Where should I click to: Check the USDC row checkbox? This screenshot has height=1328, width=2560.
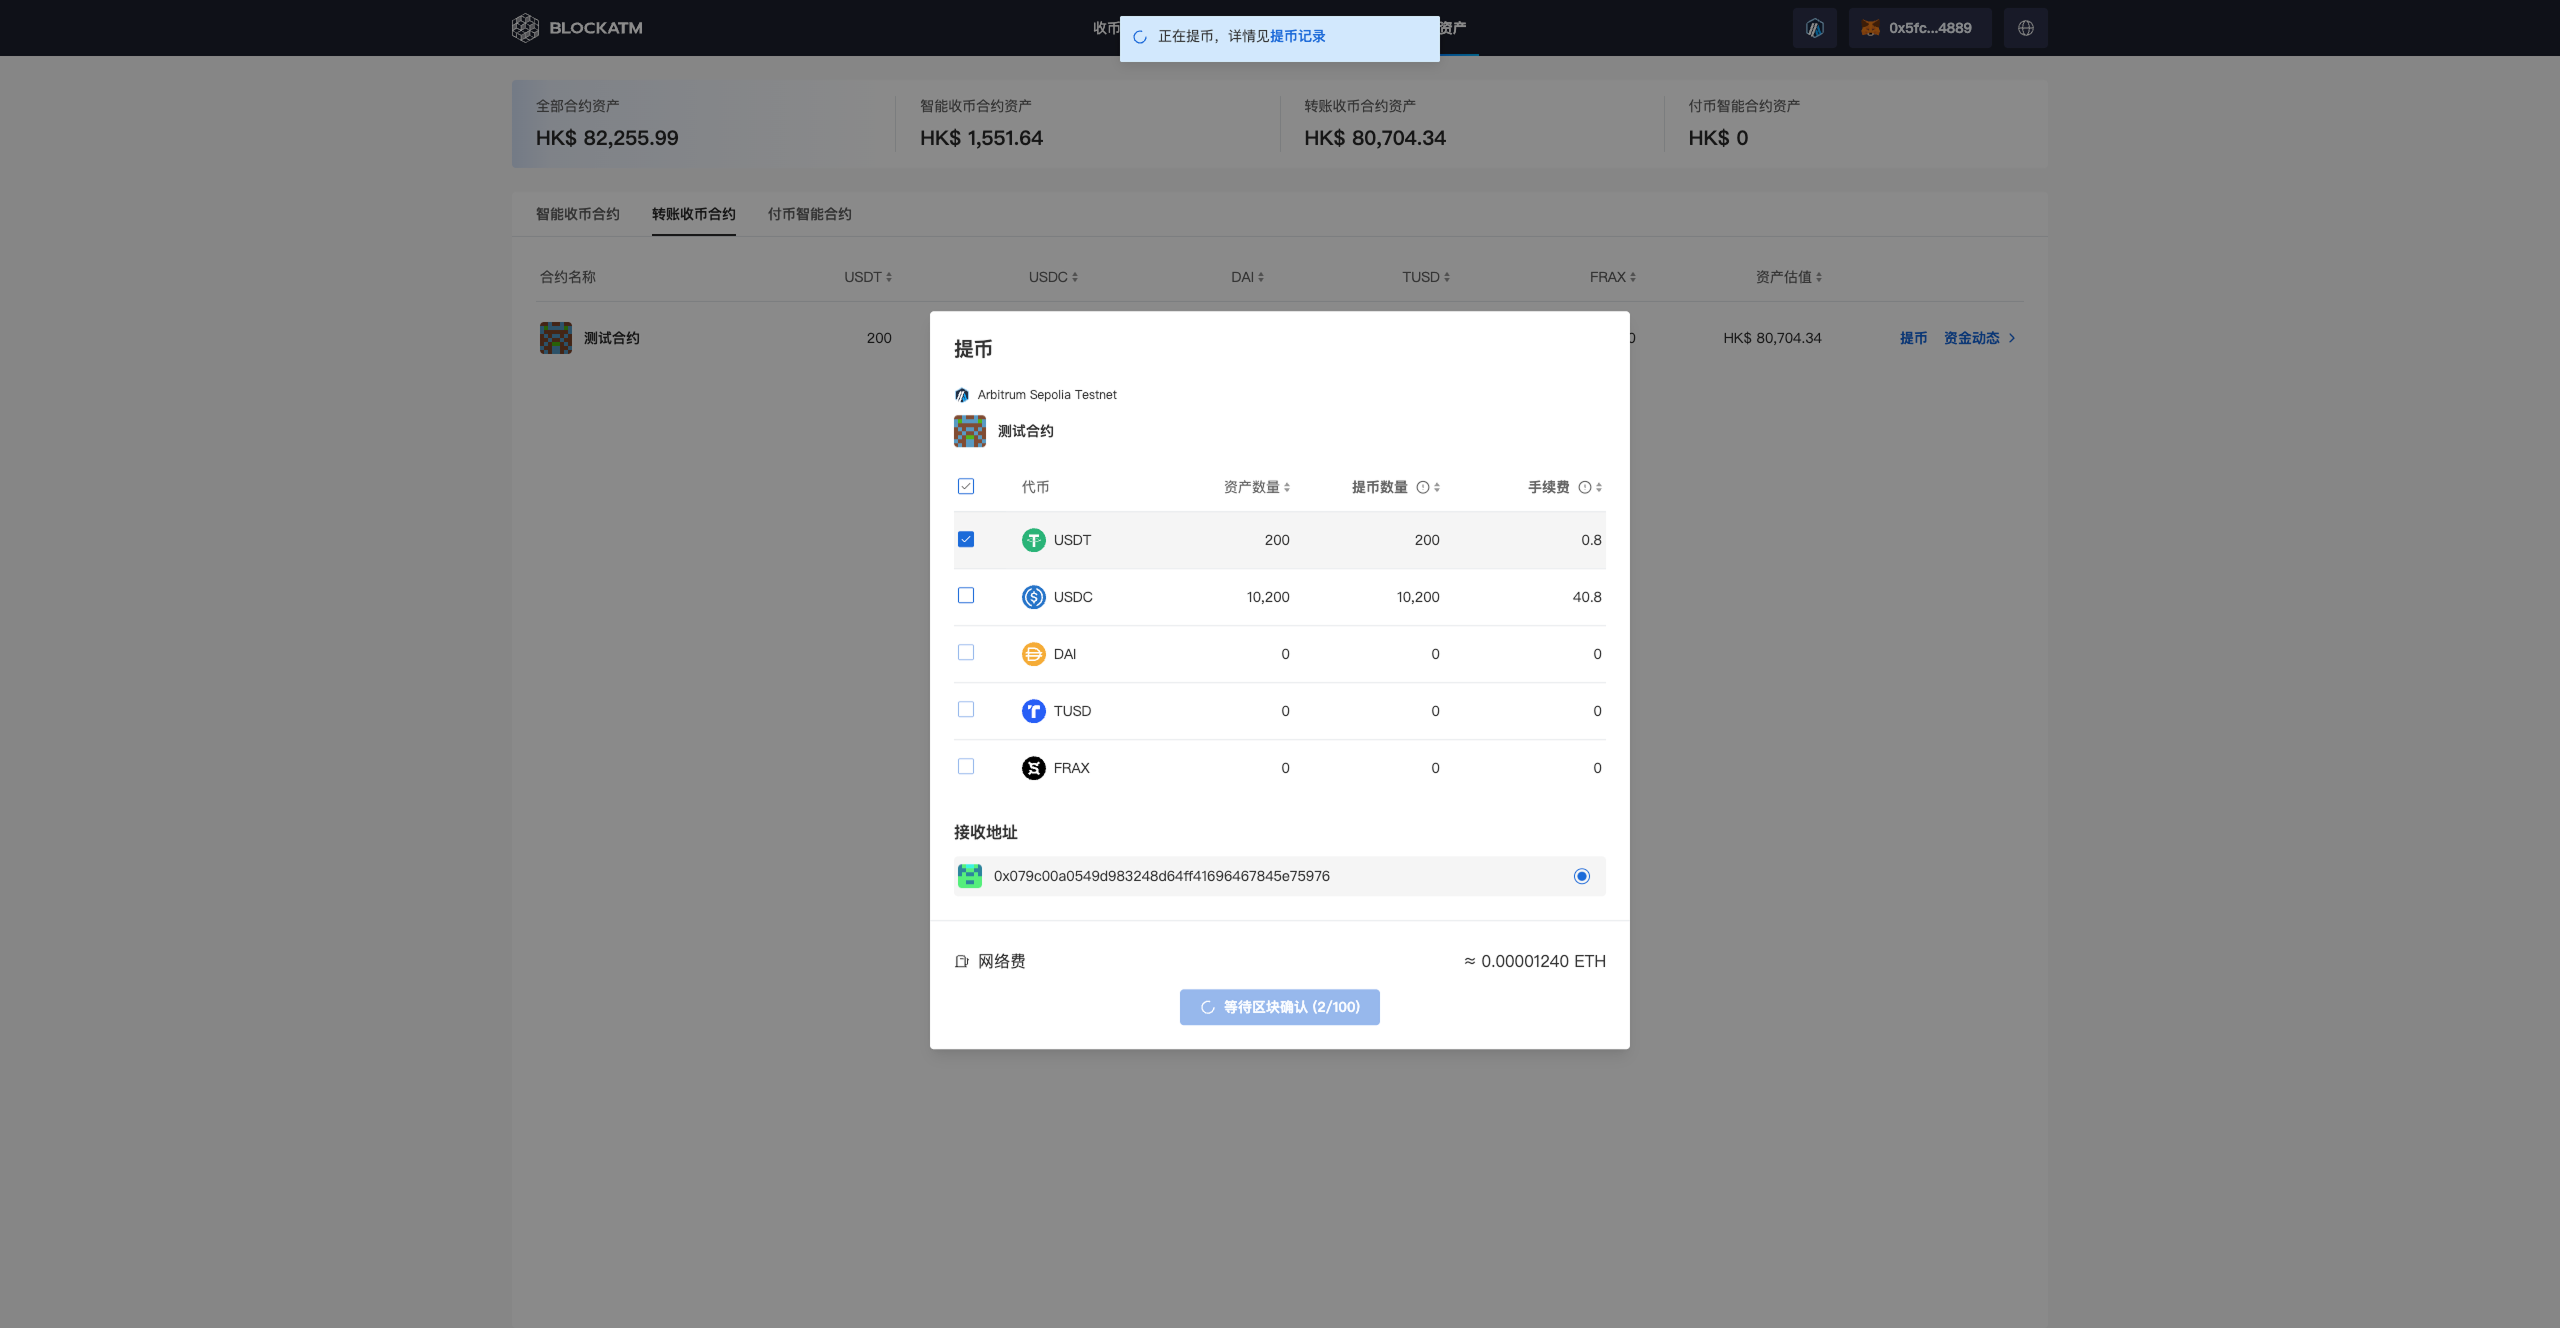point(966,595)
